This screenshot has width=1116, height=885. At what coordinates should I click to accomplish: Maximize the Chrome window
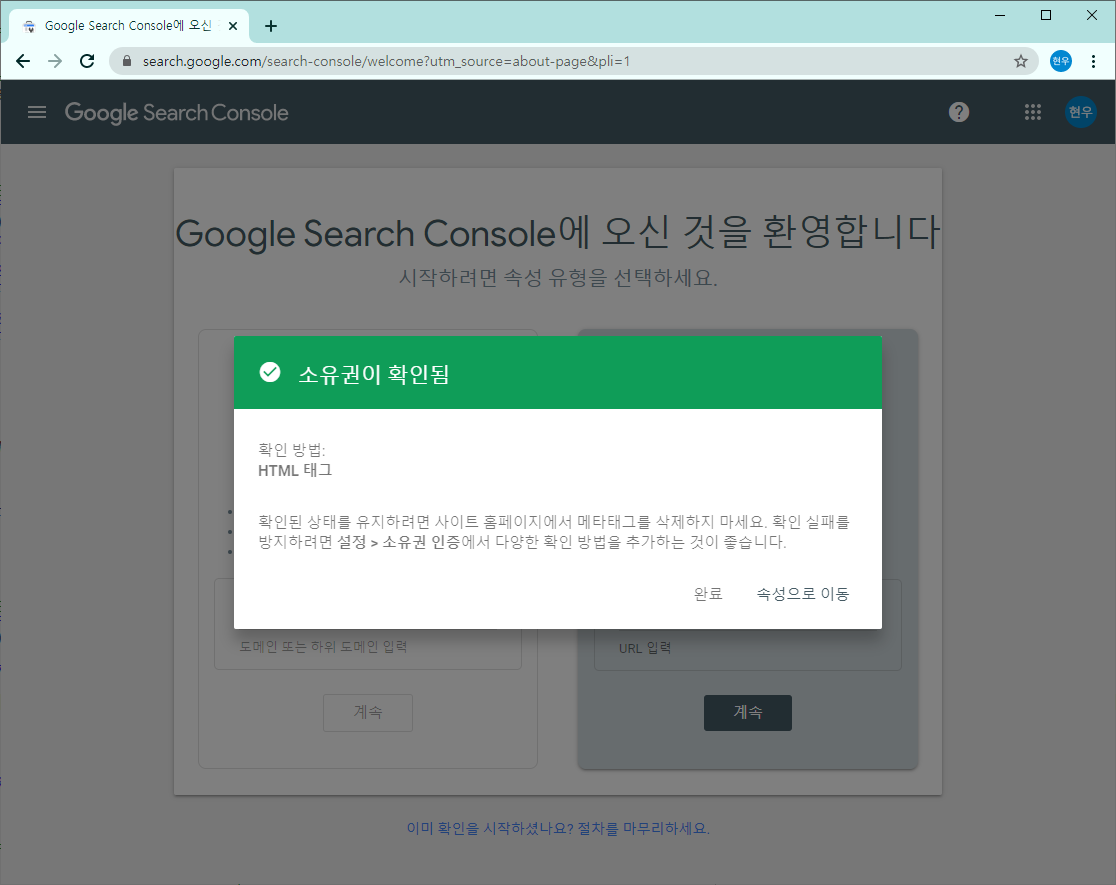tap(1046, 15)
